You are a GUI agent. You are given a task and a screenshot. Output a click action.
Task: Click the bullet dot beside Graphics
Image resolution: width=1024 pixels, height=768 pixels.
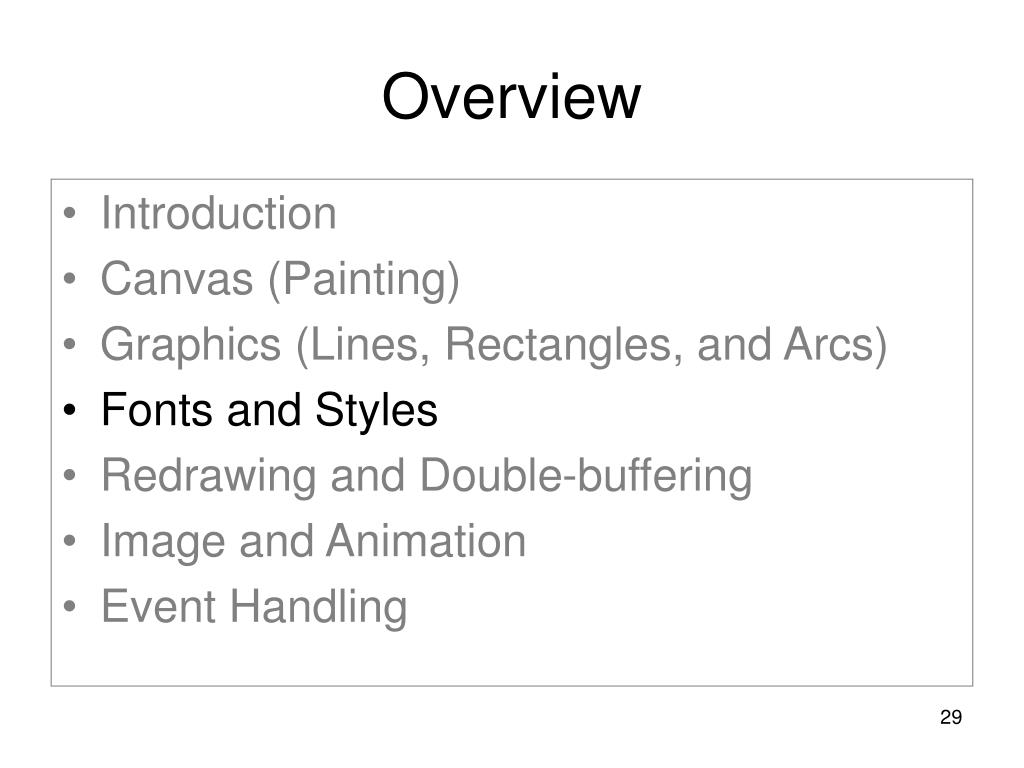tap(70, 344)
